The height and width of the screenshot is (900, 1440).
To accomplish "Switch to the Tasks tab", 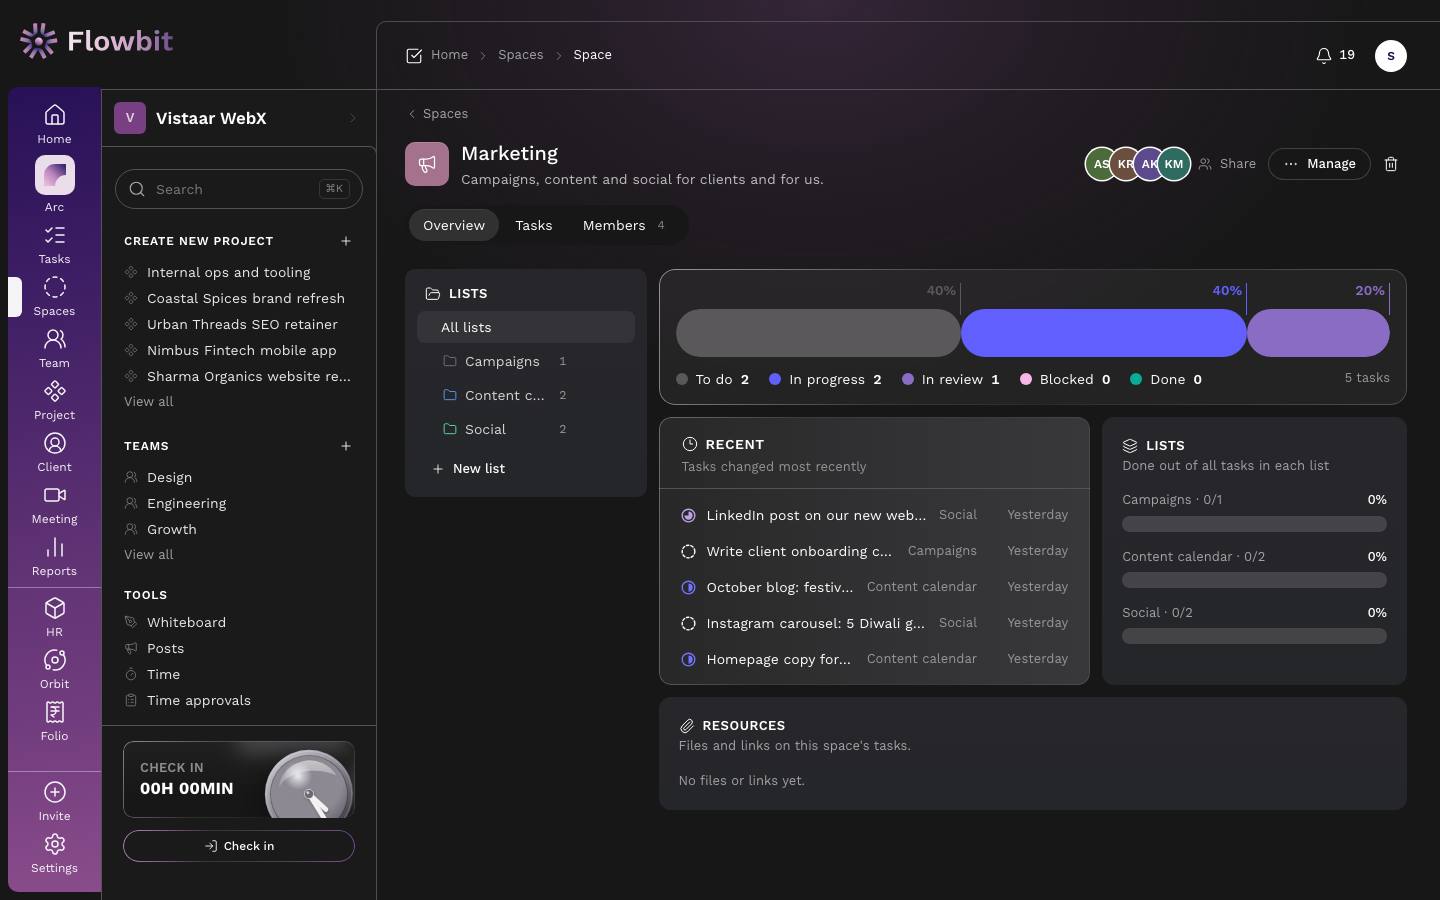I will coord(534,226).
